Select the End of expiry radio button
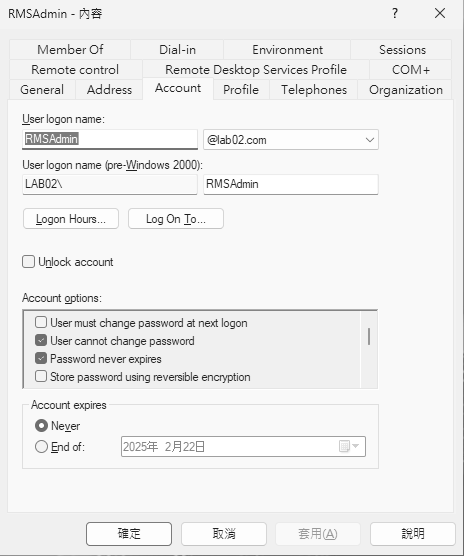Image resolution: width=464 pixels, height=556 pixels. (41, 446)
